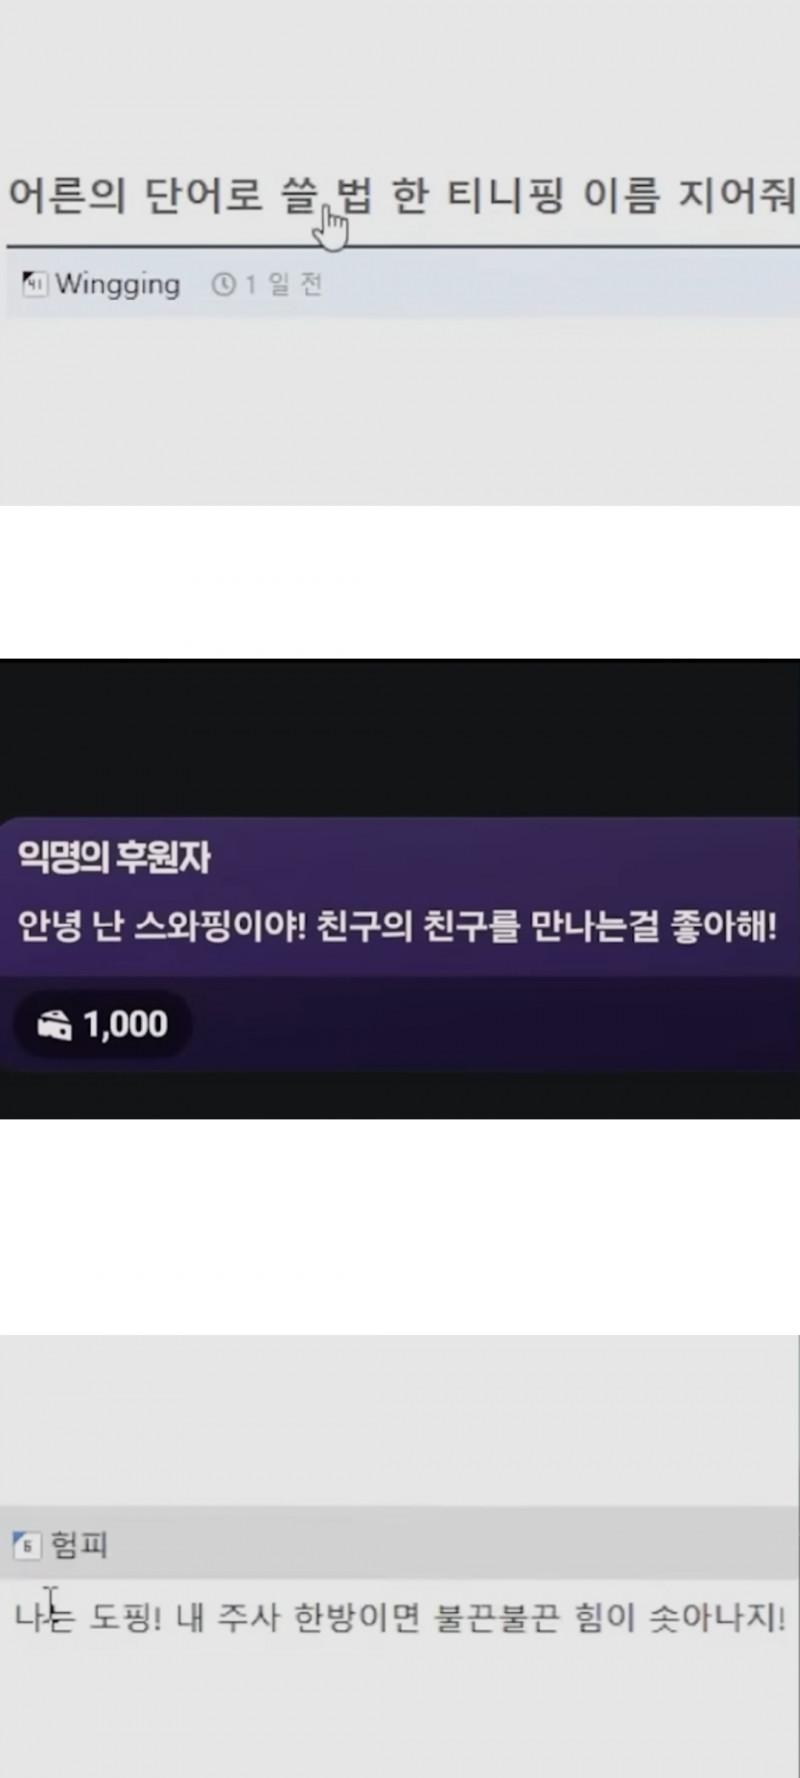The height and width of the screenshot is (1778, 800).
Task: Click the words 어른의 단어로 in the post title
Action: (135, 194)
